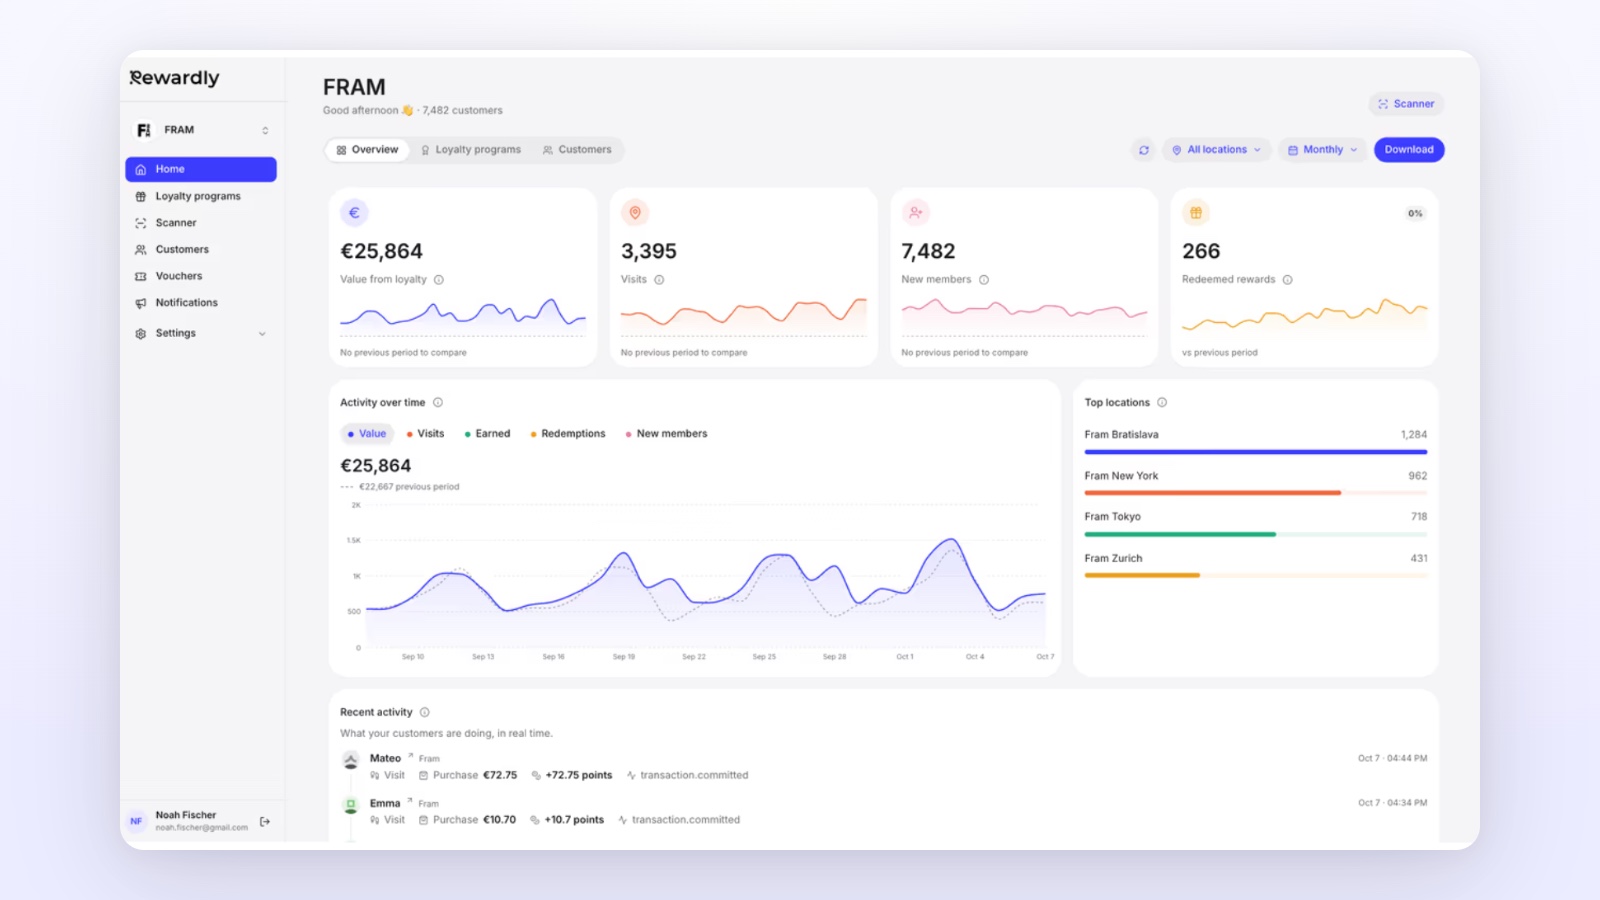Click the gift icon on Redeemed rewards card
This screenshot has width=1600, height=900.
pos(1196,213)
